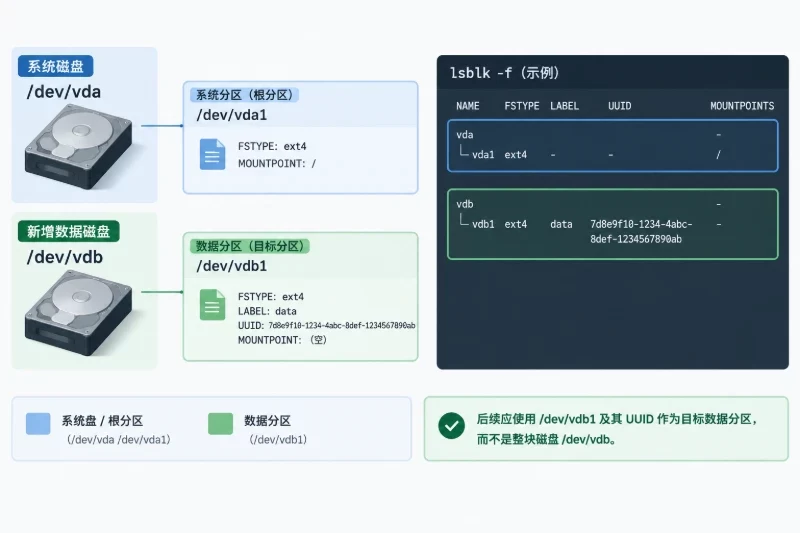Click the lsblk -f（示例）terminal title
The image size is (800, 533).
tap(505, 73)
